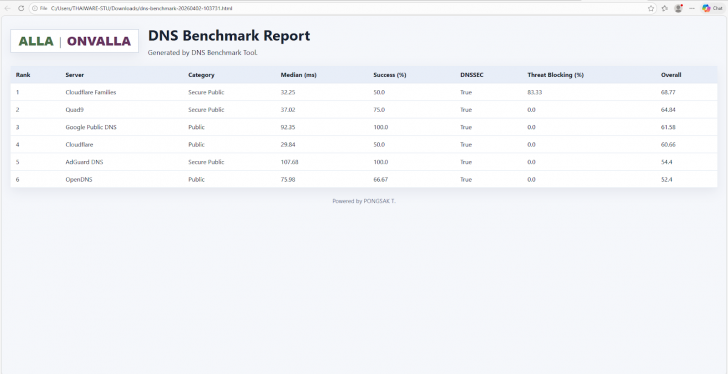Select the Google Public DNS server cell
This screenshot has width=728, height=374.
pyautogui.click(x=91, y=127)
